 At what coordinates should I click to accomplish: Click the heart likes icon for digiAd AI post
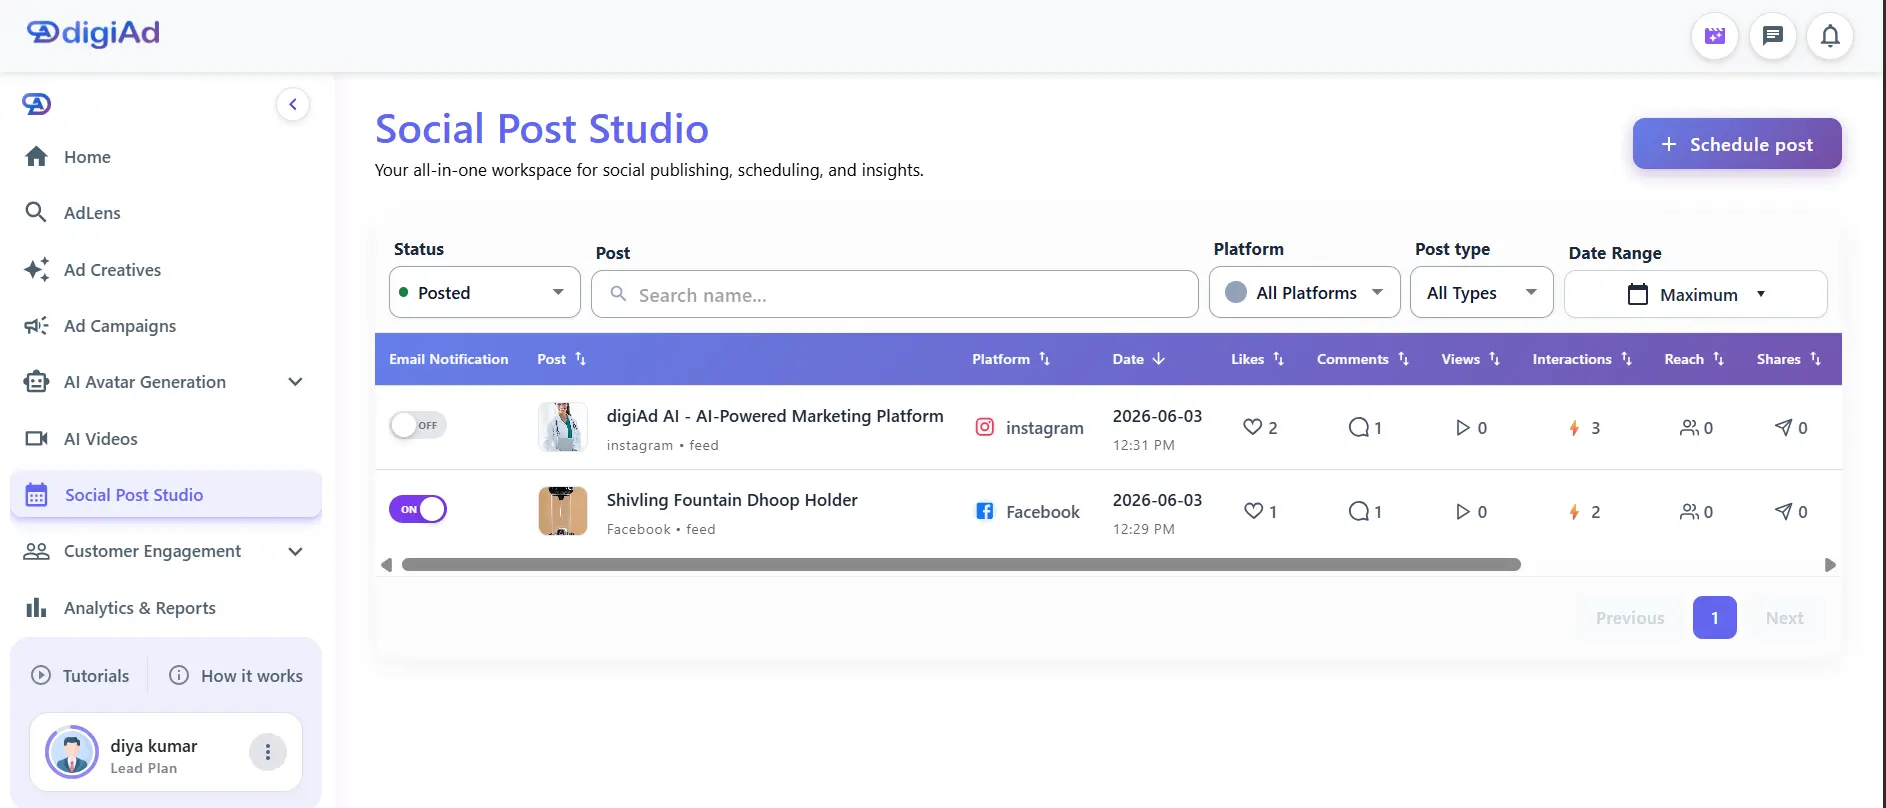[1252, 427]
